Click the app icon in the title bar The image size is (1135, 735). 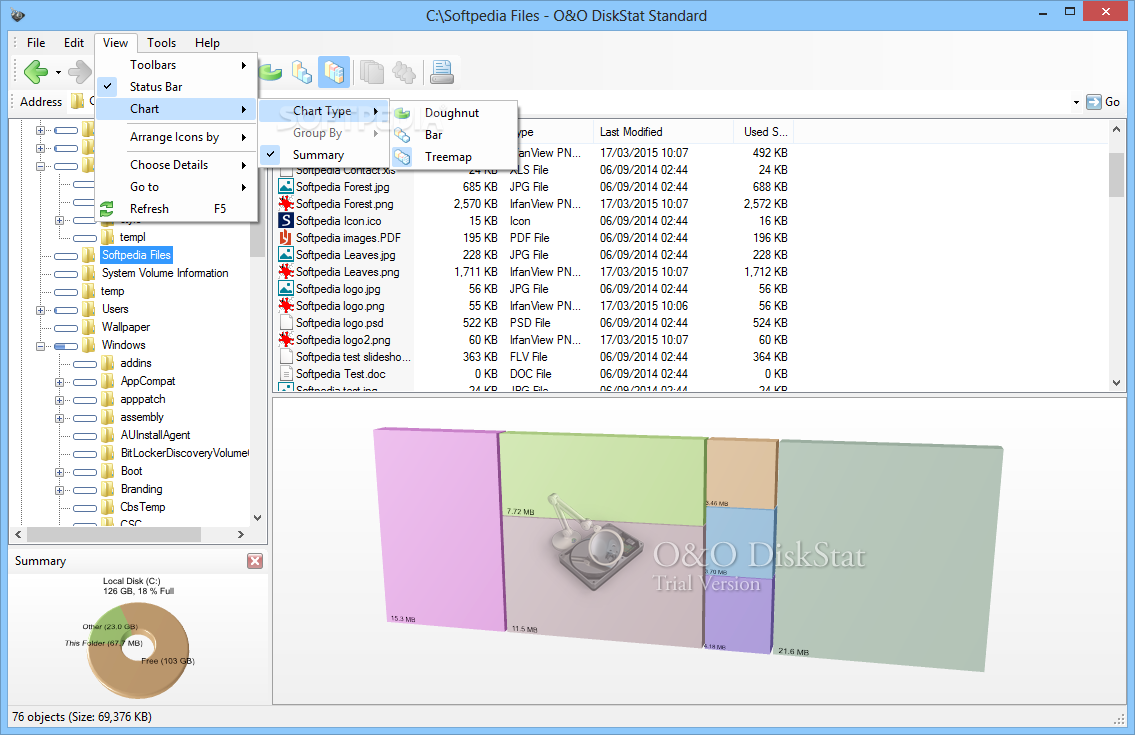point(17,15)
